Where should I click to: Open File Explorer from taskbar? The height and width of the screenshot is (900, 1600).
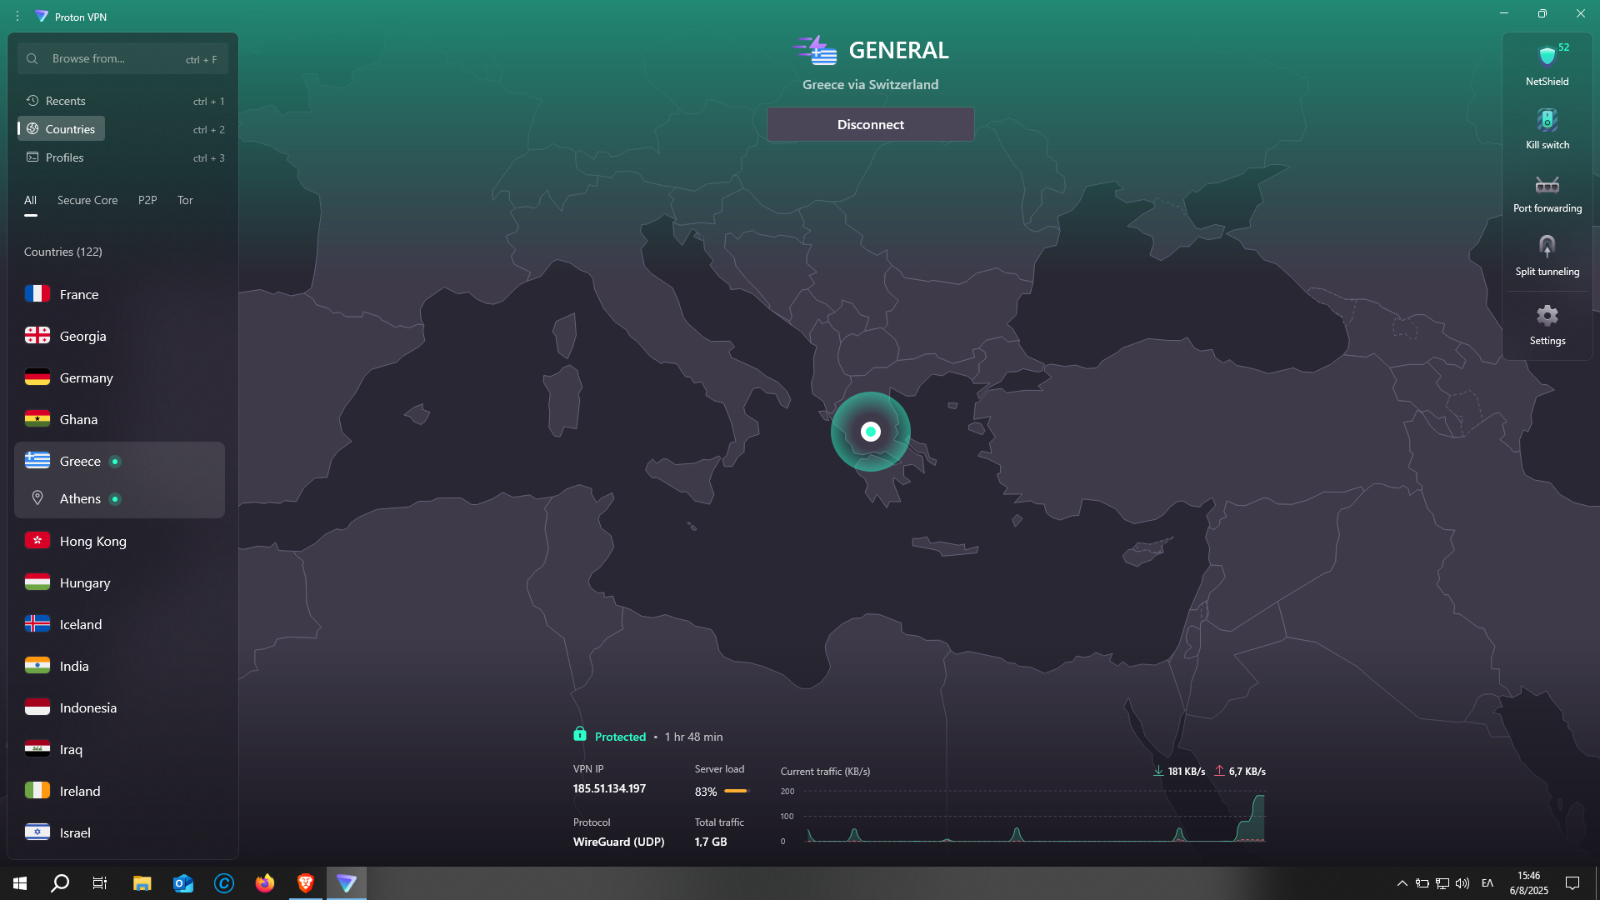(x=142, y=883)
